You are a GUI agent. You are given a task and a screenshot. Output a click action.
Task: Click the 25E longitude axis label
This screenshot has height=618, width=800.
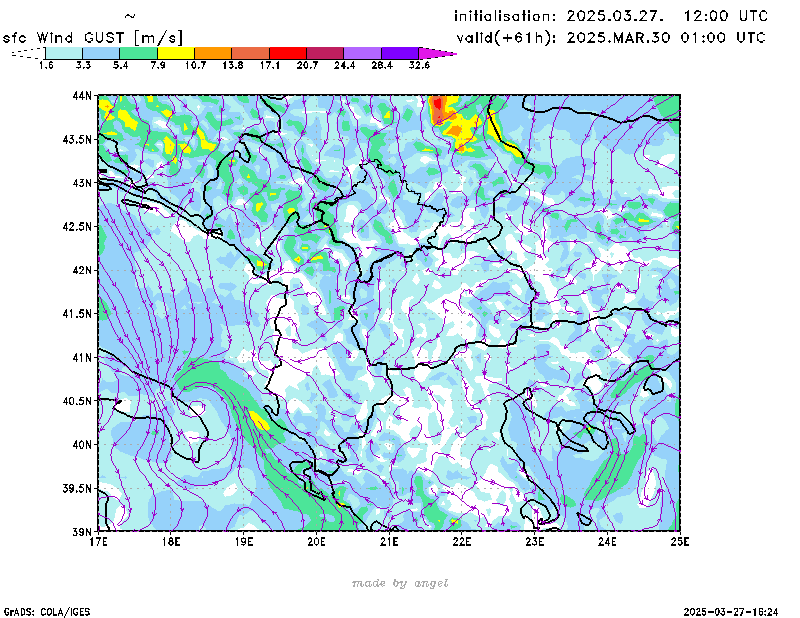(680, 542)
